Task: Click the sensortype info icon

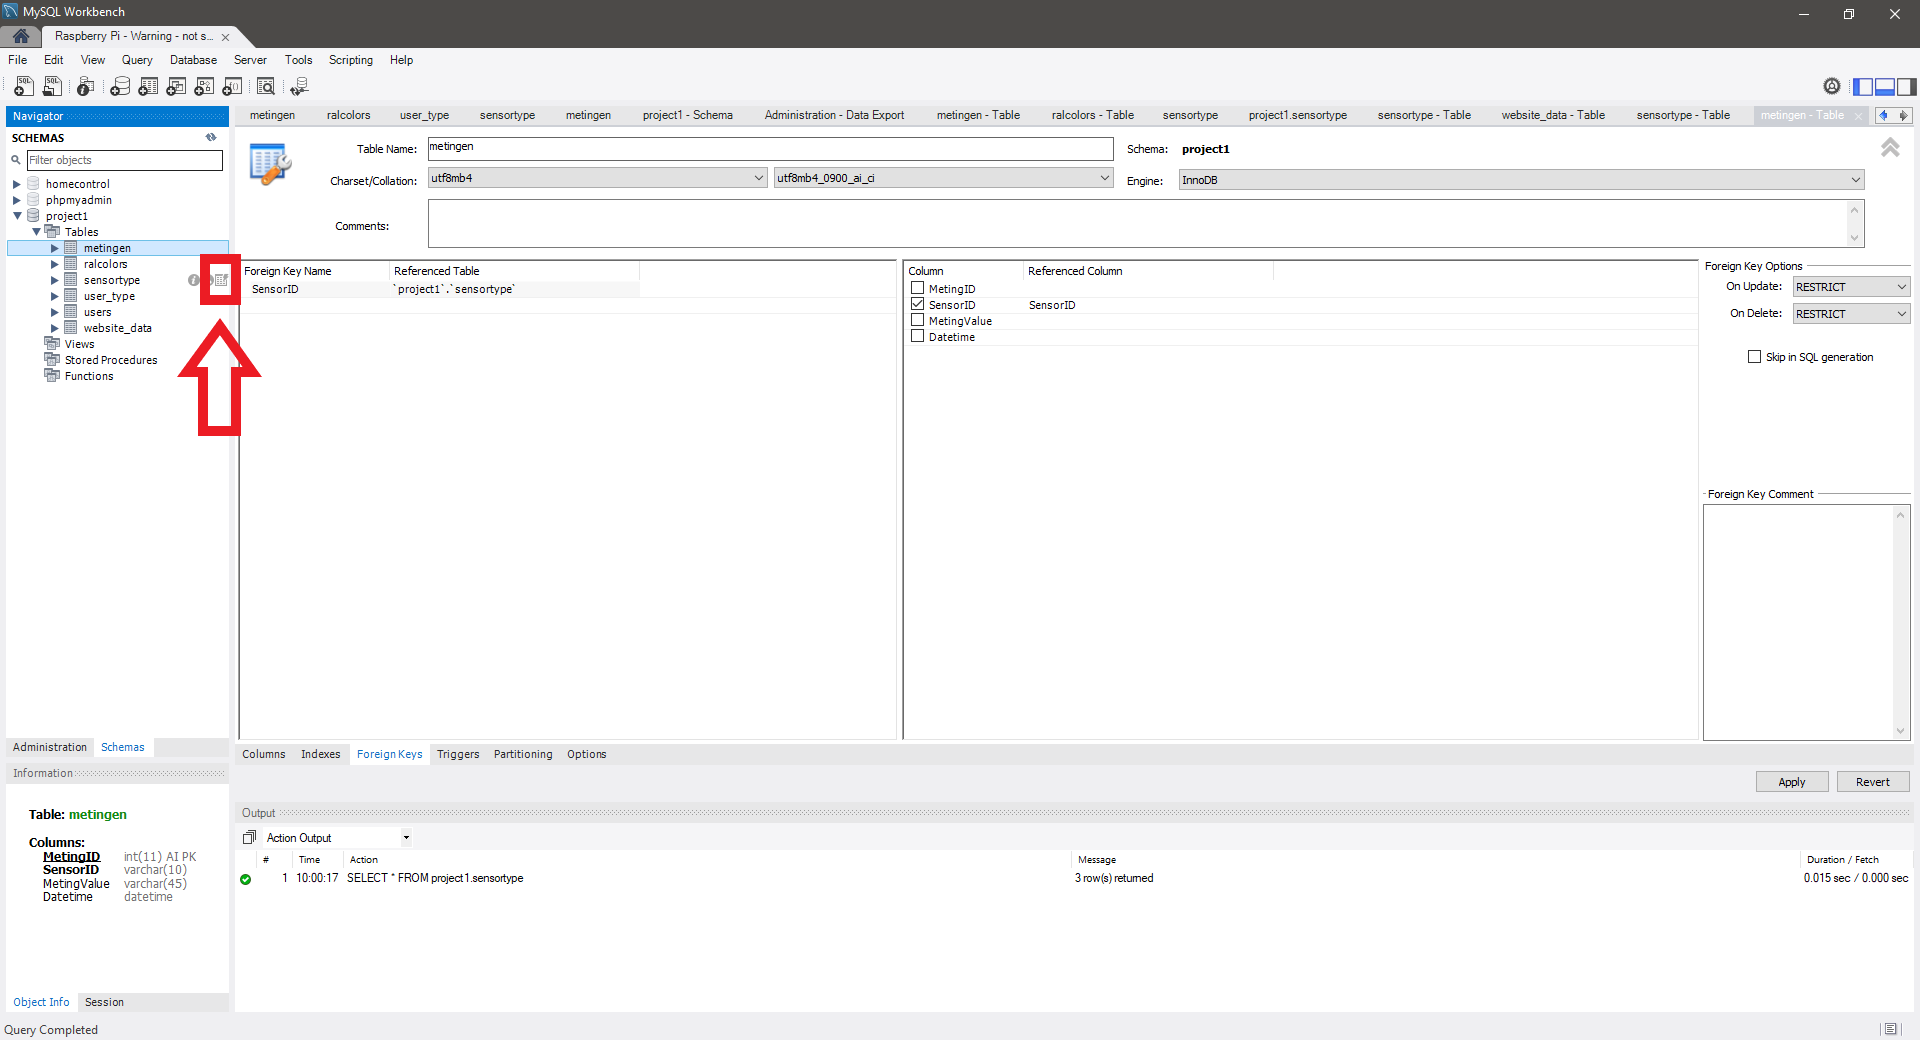Action: click(194, 280)
